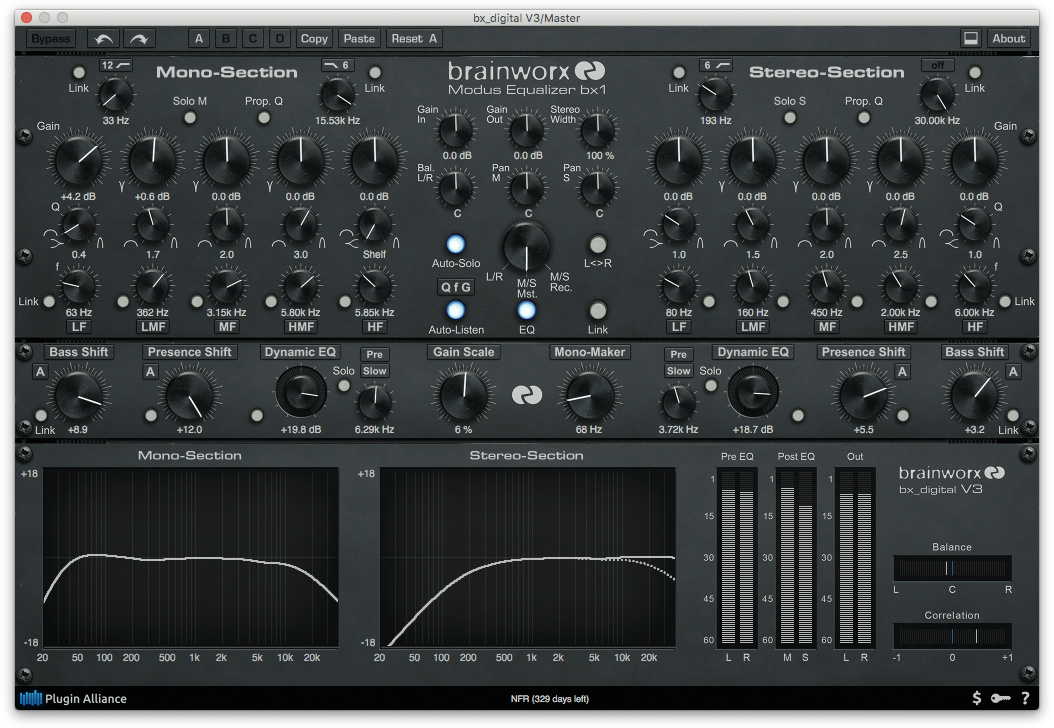Toggle the EQ on/off button
The width and height of the screenshot is (1054, 728).
click(x=527, y=310)
